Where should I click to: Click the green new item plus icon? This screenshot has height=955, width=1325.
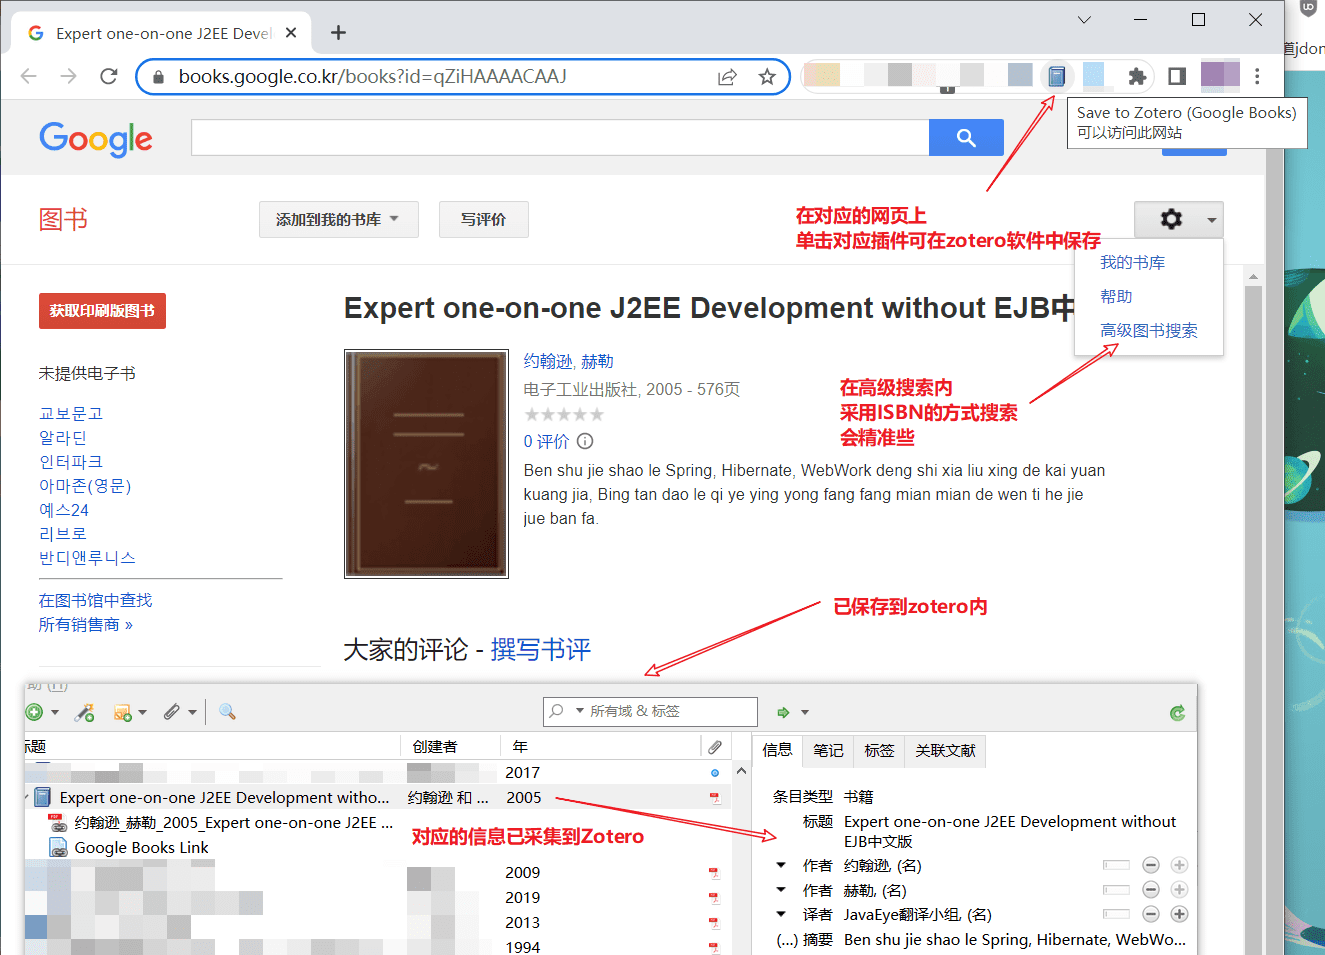[x=35, y=712]
